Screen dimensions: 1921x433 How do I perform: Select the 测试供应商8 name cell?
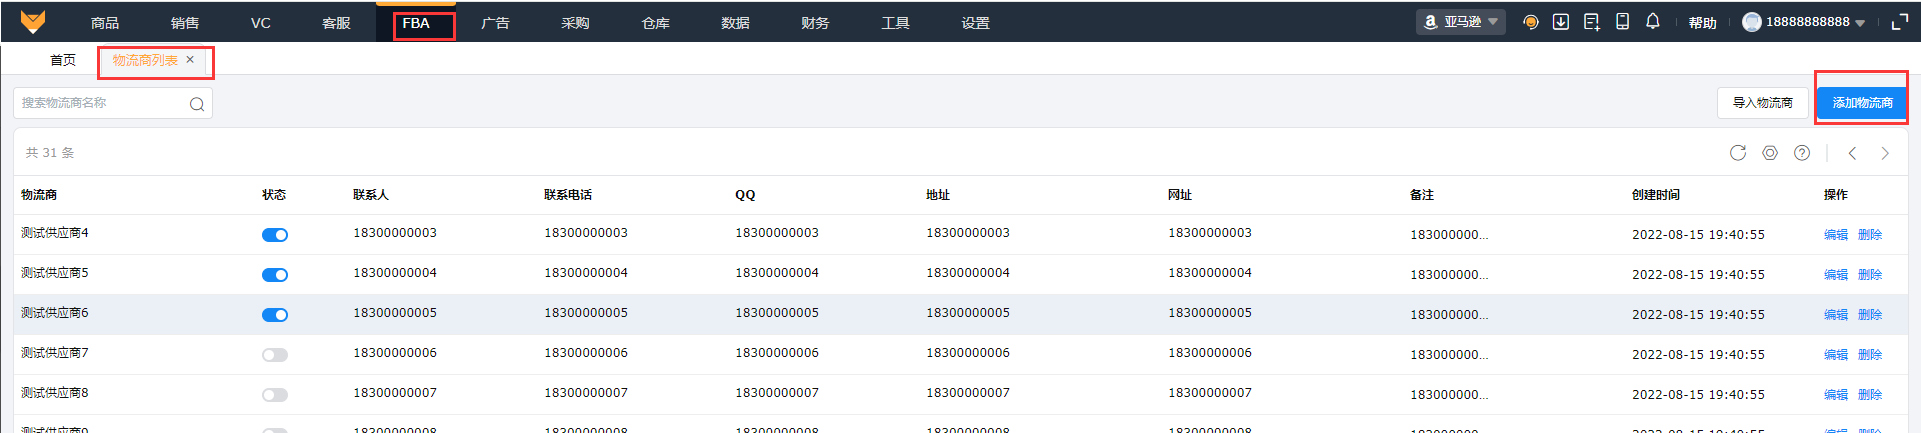pyautogui.click(x=55, y=393)
